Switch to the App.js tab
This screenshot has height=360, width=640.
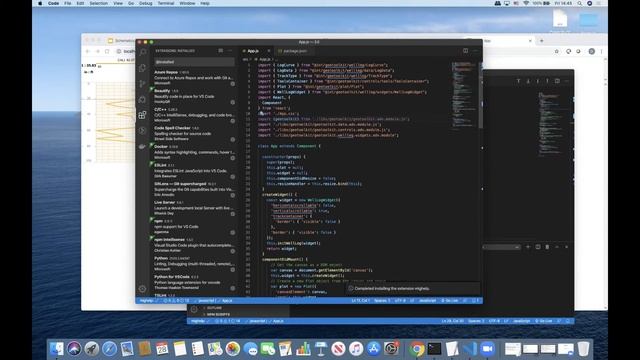[256, 51]
